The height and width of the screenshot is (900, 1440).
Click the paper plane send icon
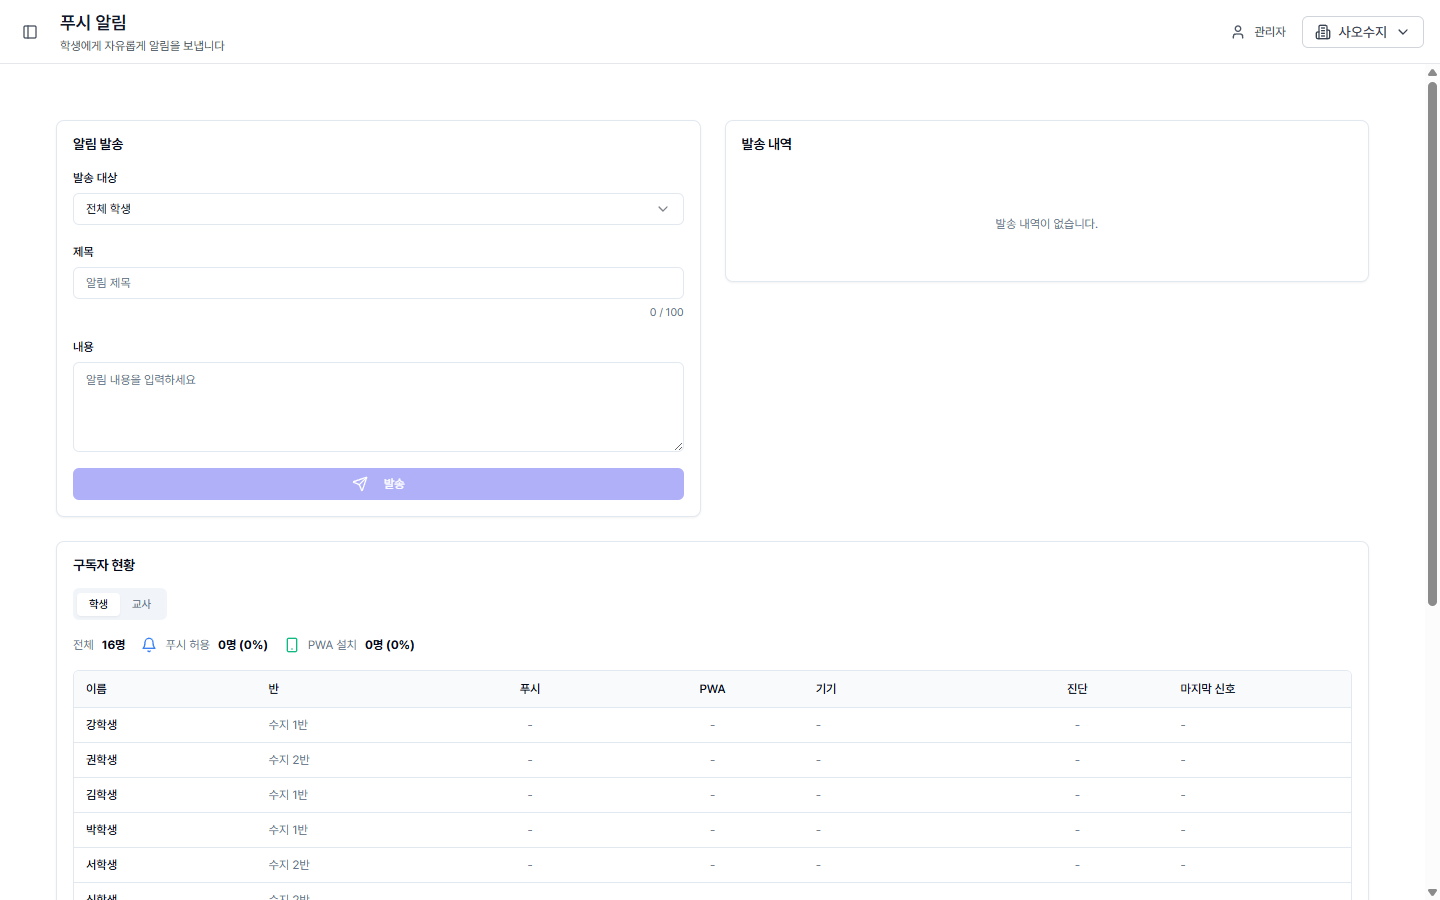tap(360, 484)
